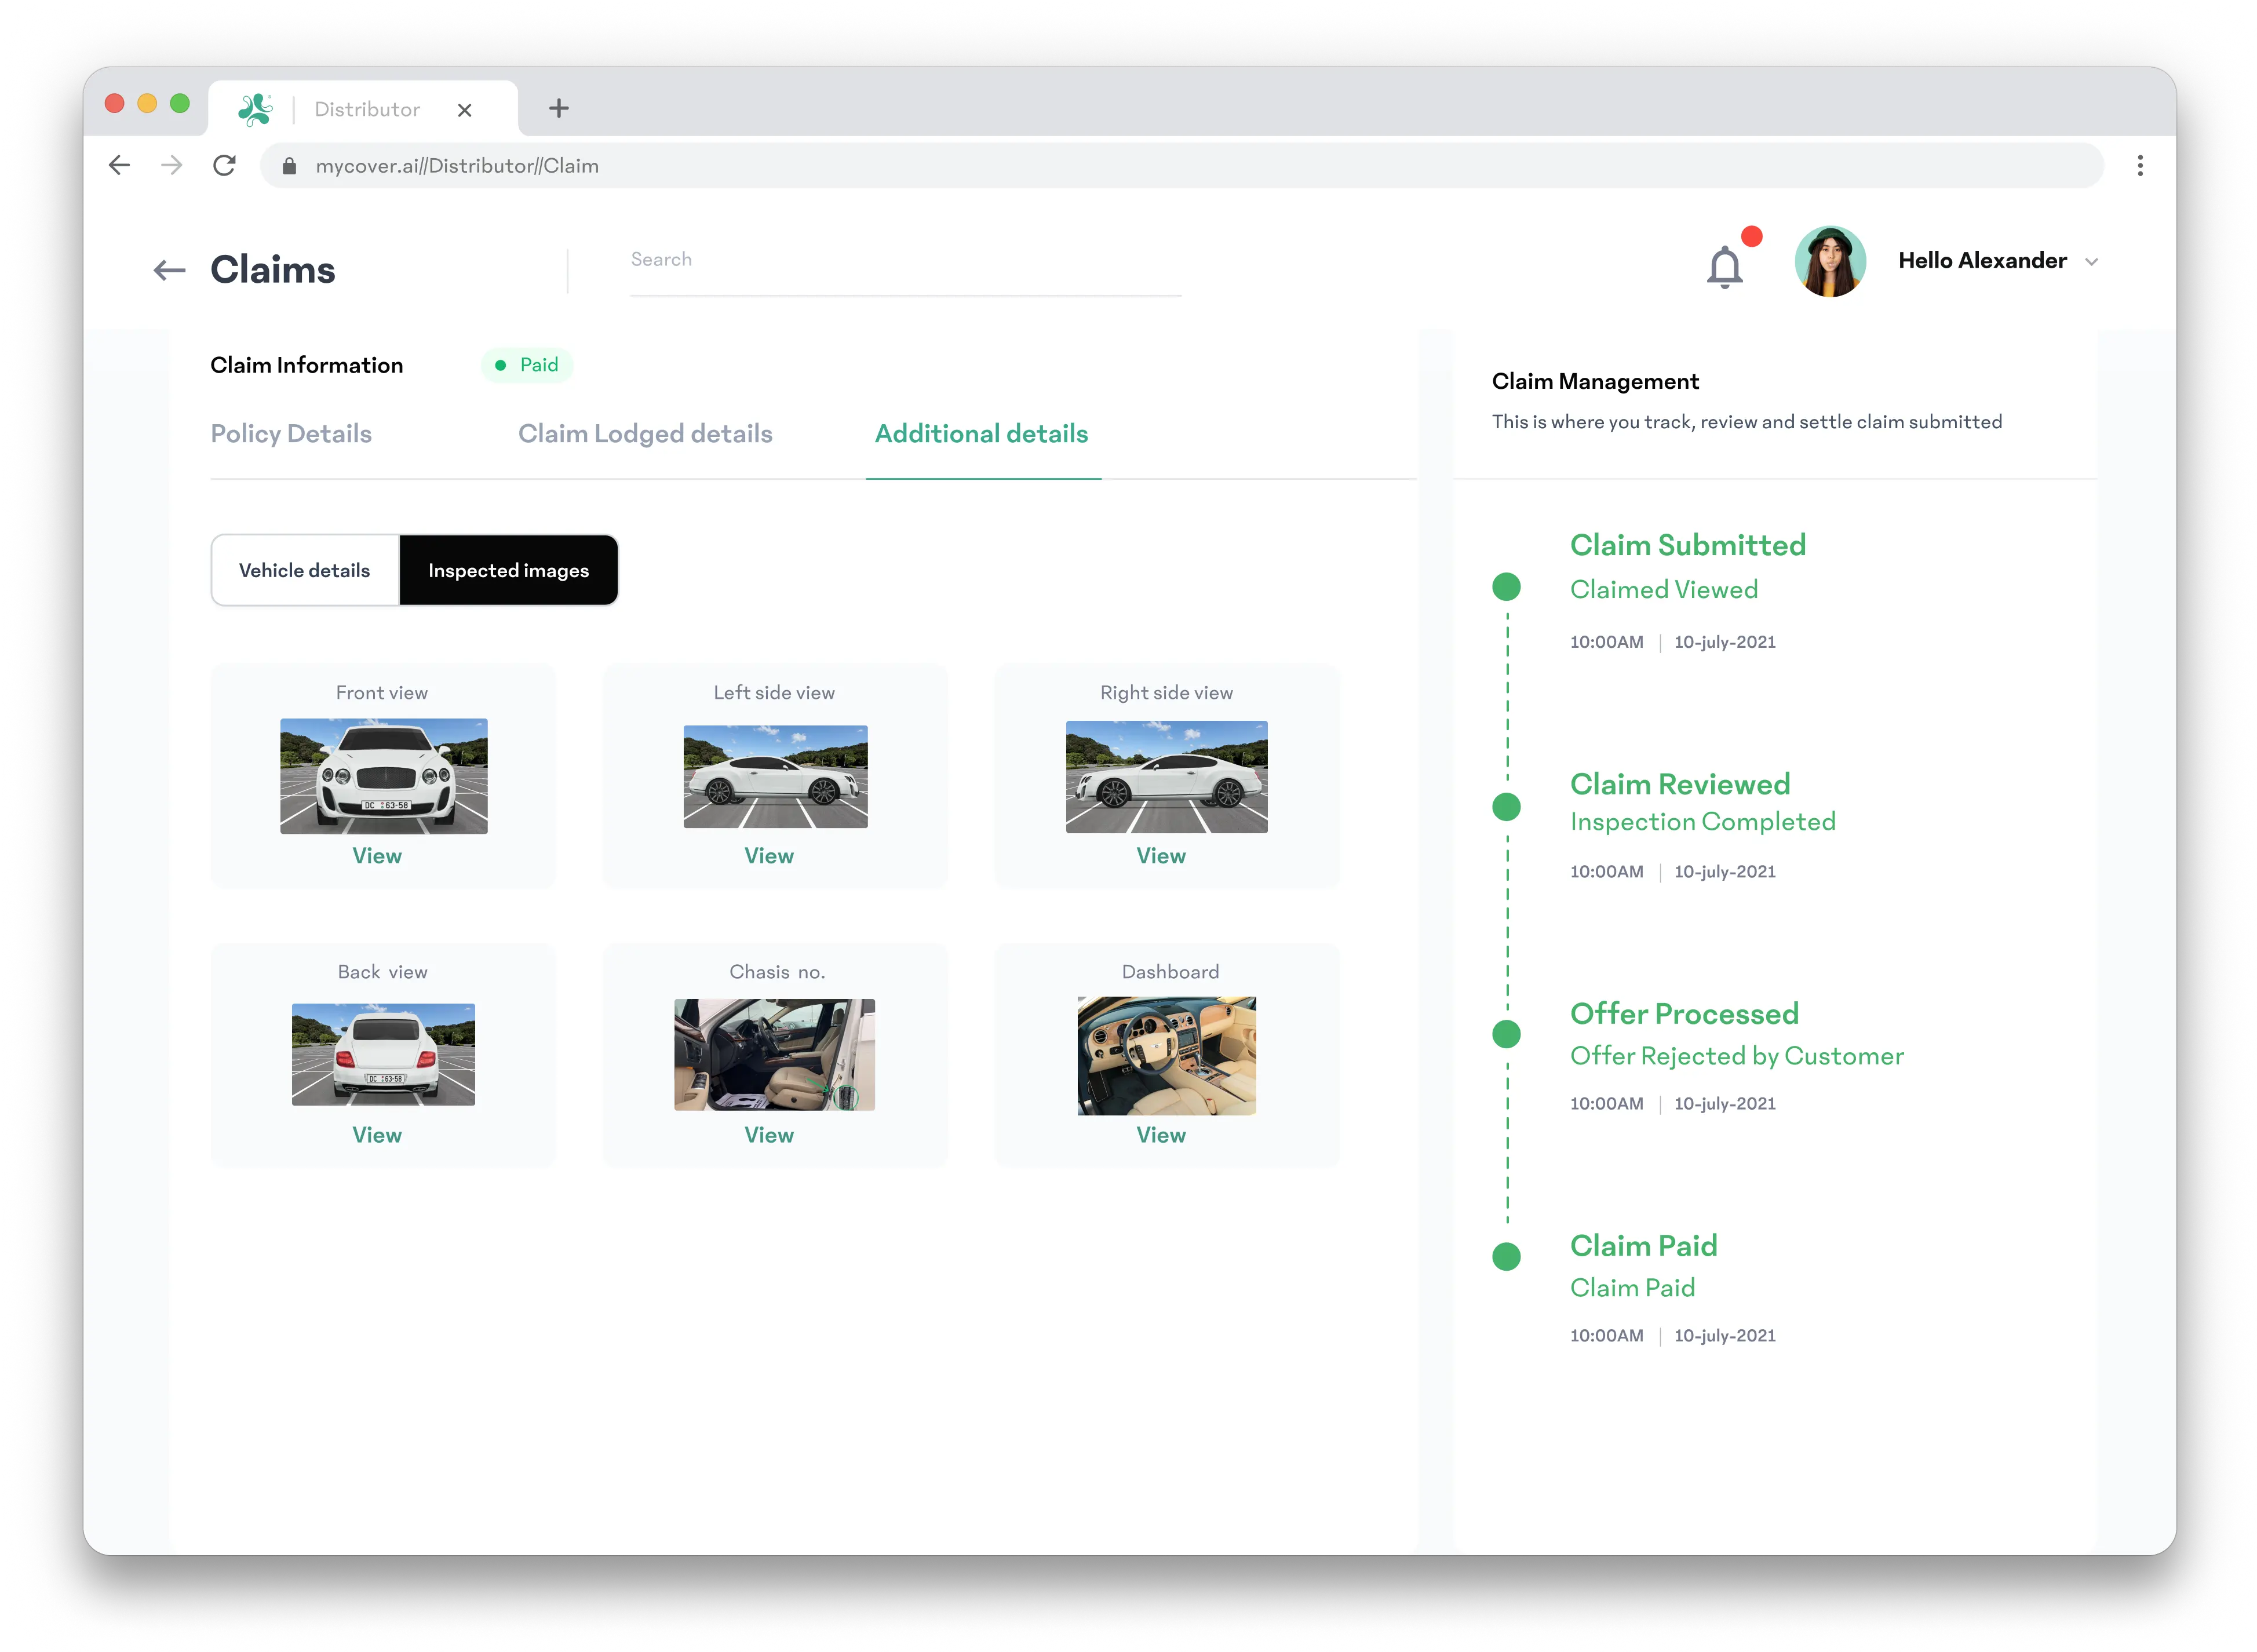
Task: Click the browser back navigation arrow
Action: point(120,165)
